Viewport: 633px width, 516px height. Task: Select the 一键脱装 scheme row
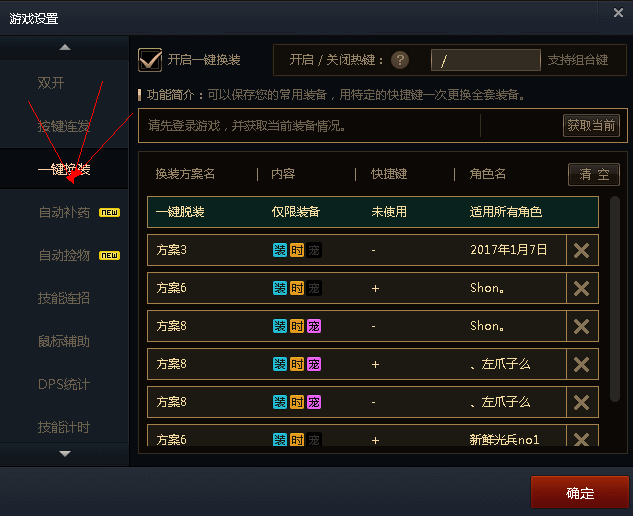[x=373, y=212]
